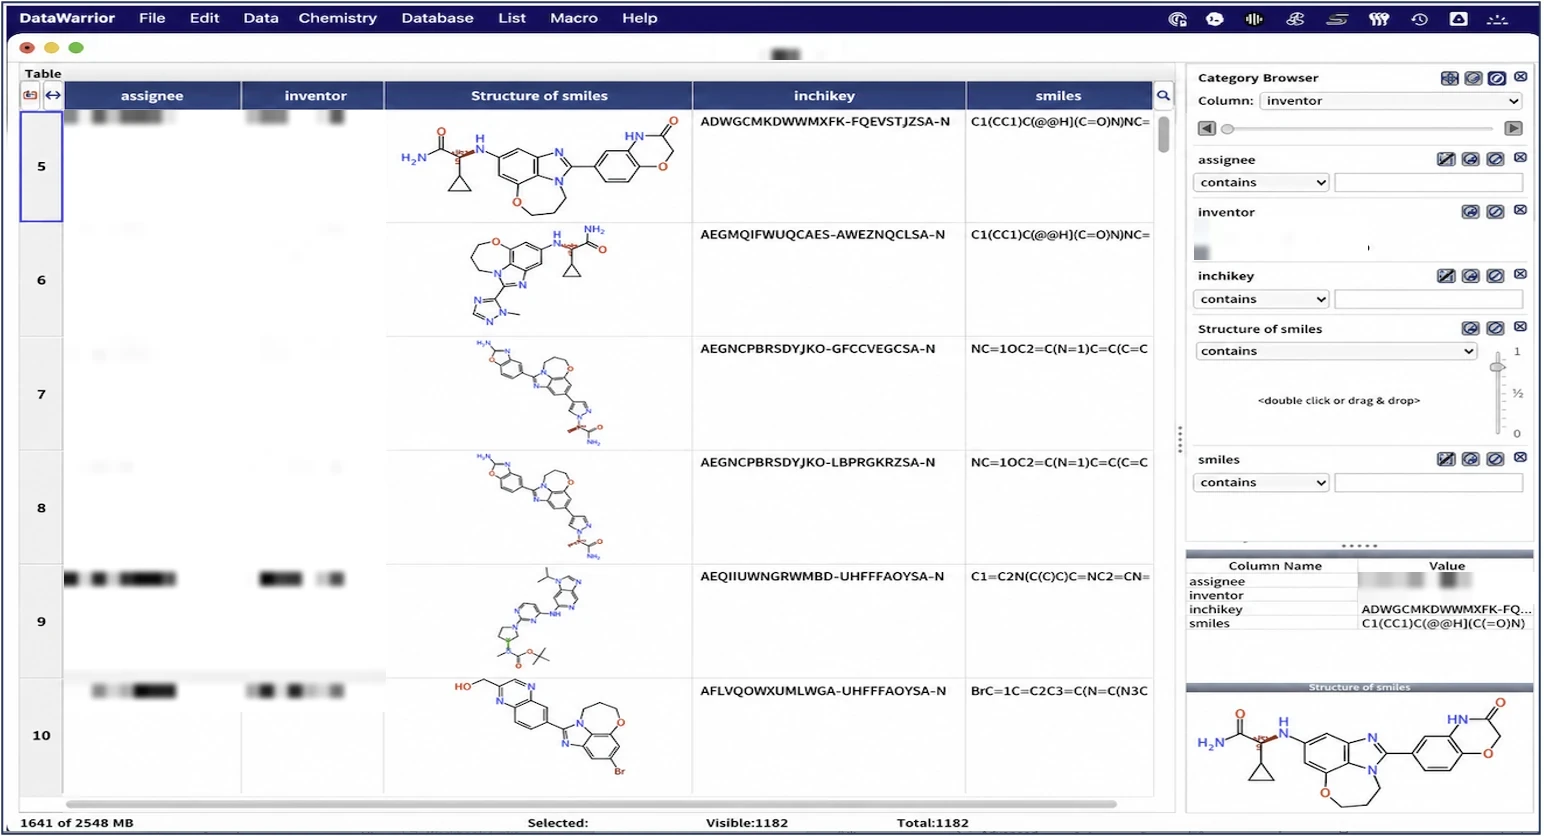Toggle the inverse icon of the Category Browser filter
1544x836 pixels.
pyautogui.click(x=1473, y=78)
